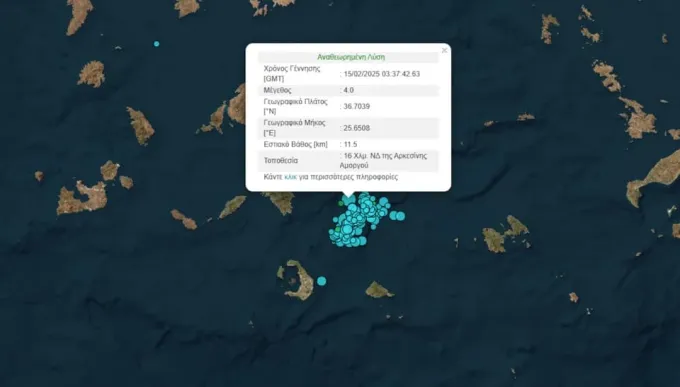The height and width of the screenshot is (387, 680).
Task: Click the Sifnos island on the map
Action: [x=141, y=125]
